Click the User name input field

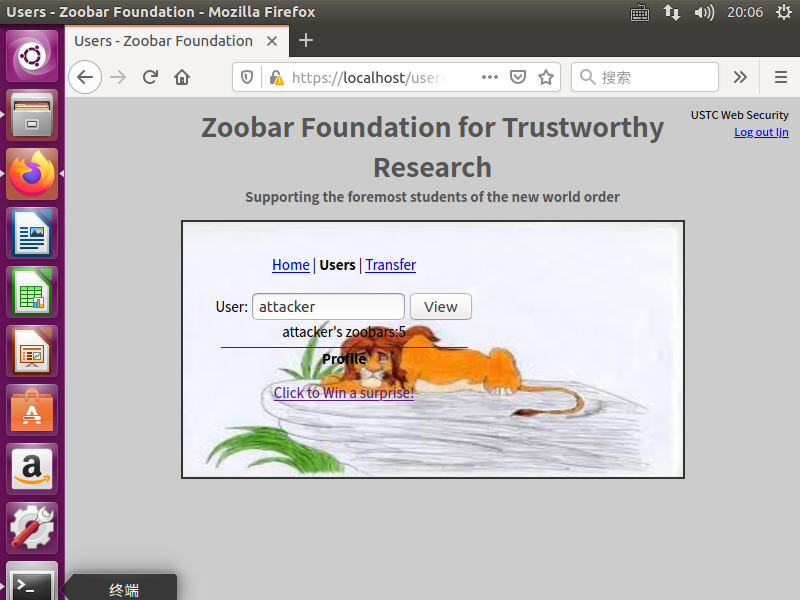coord(328,307)
